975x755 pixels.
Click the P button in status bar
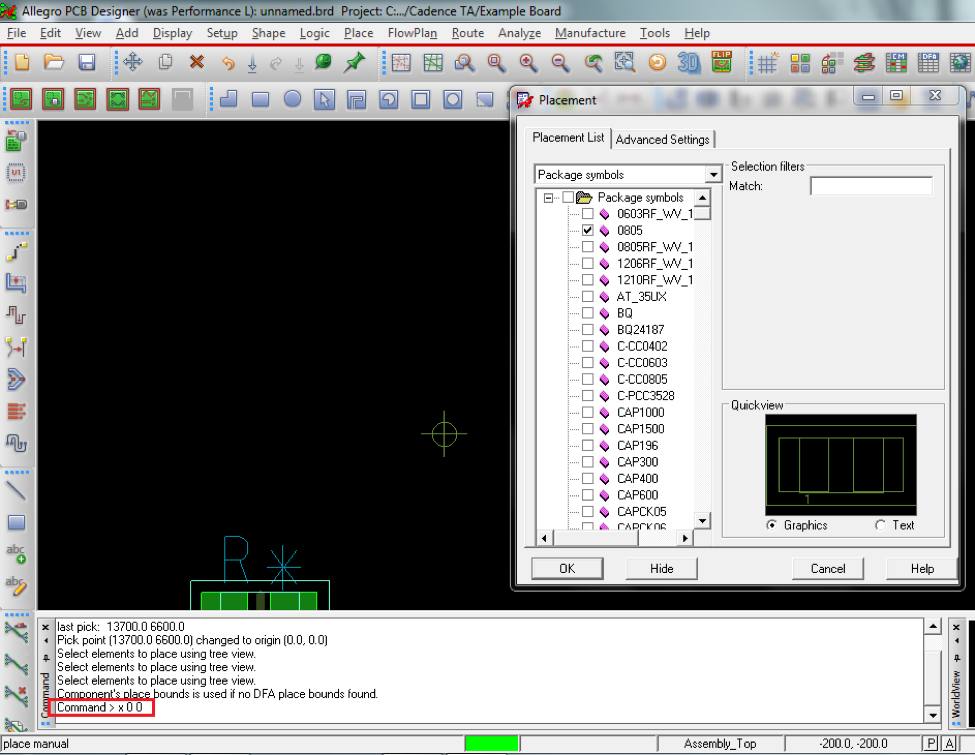click(x=931, y=743)
